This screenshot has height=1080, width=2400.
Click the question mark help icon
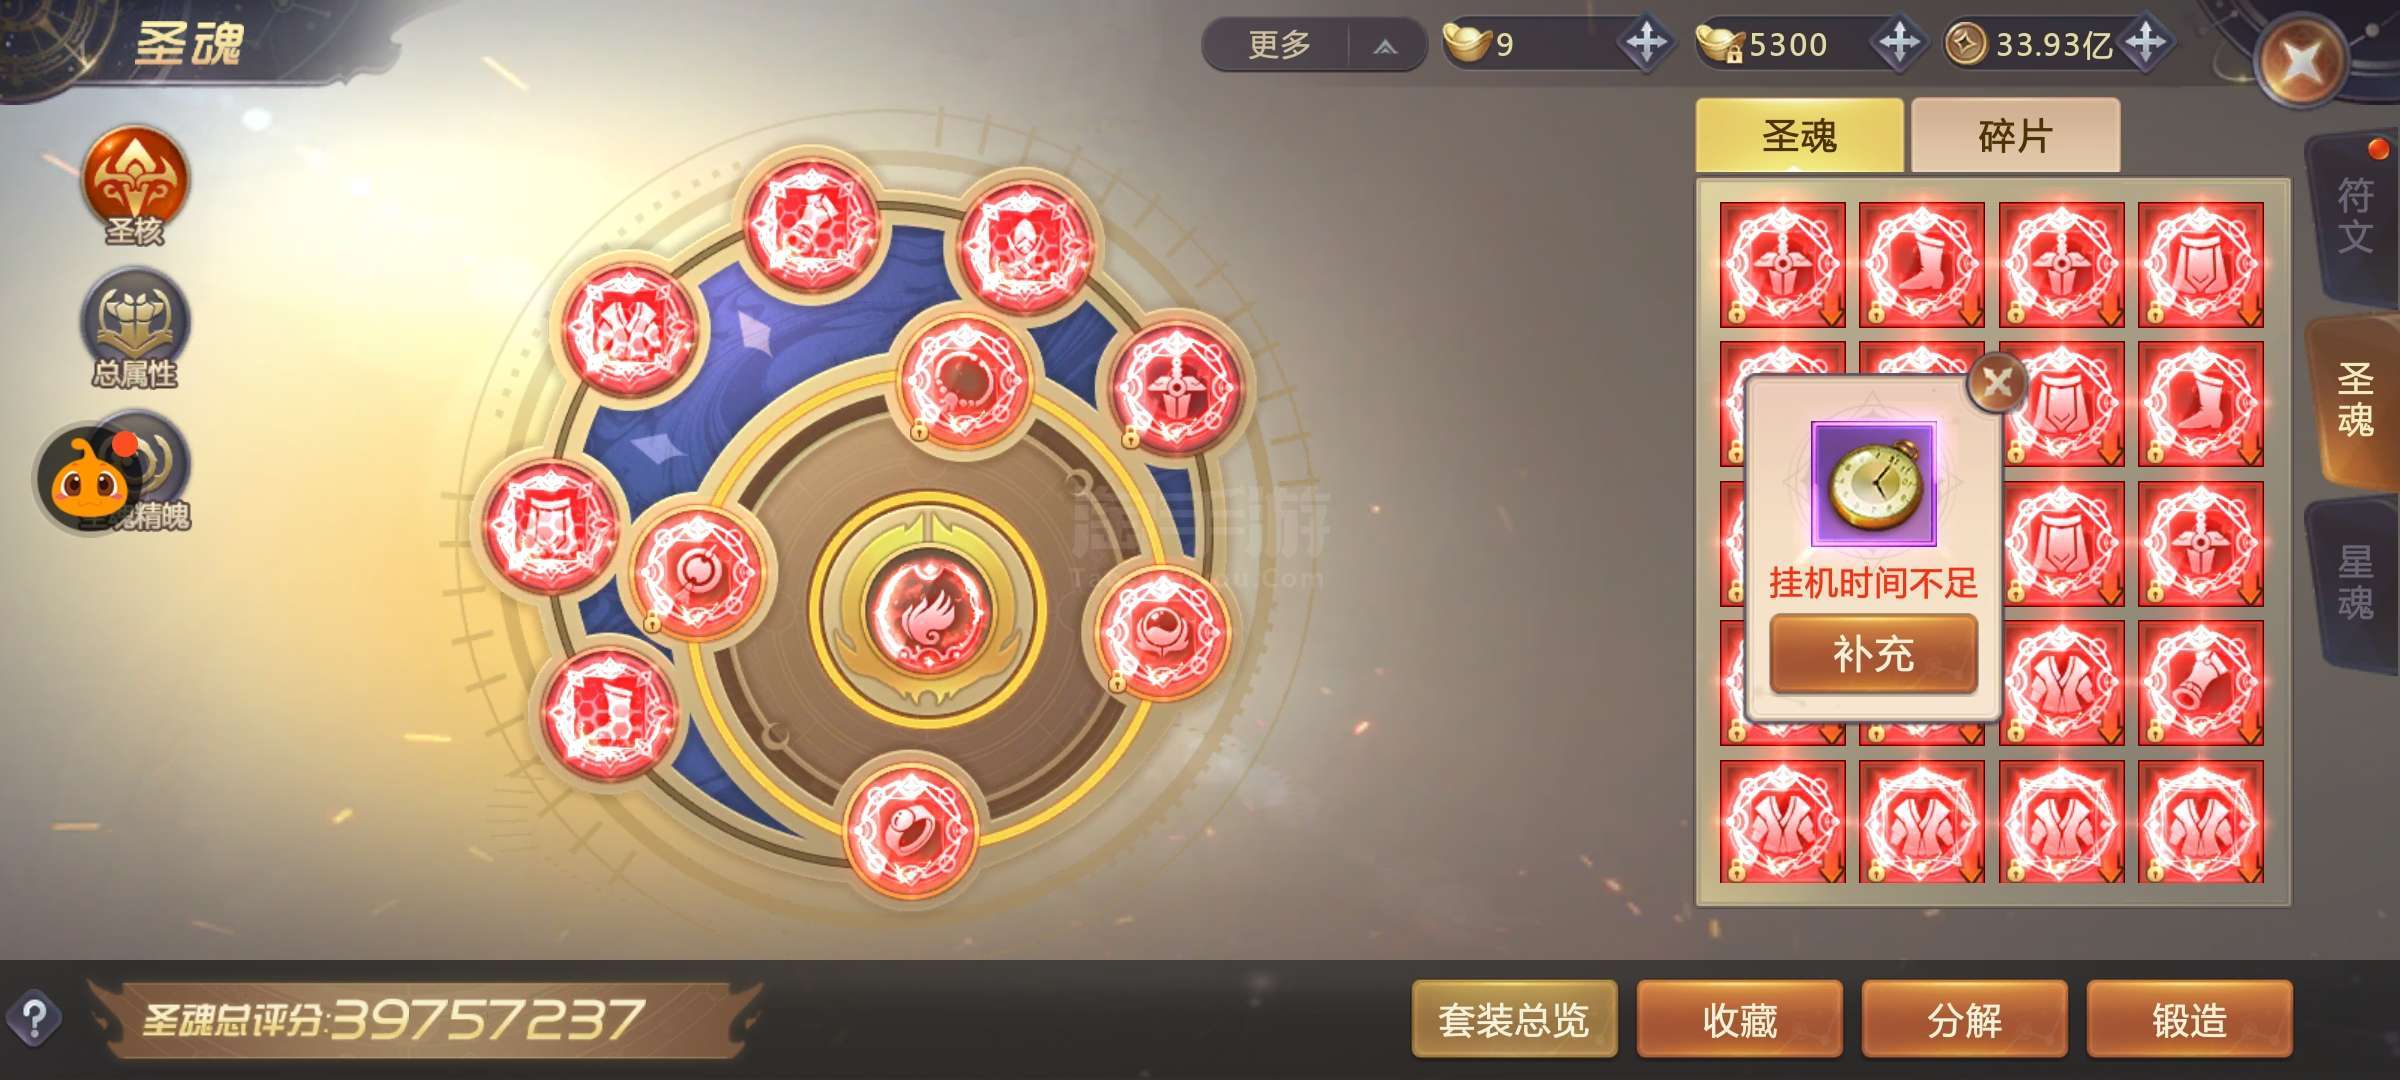(x=34, y=1019)
